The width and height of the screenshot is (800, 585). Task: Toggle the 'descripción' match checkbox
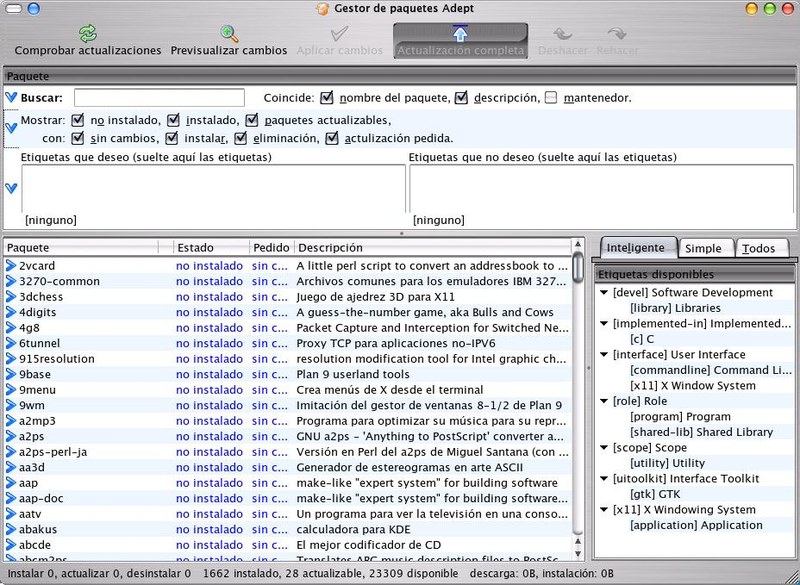461,97
